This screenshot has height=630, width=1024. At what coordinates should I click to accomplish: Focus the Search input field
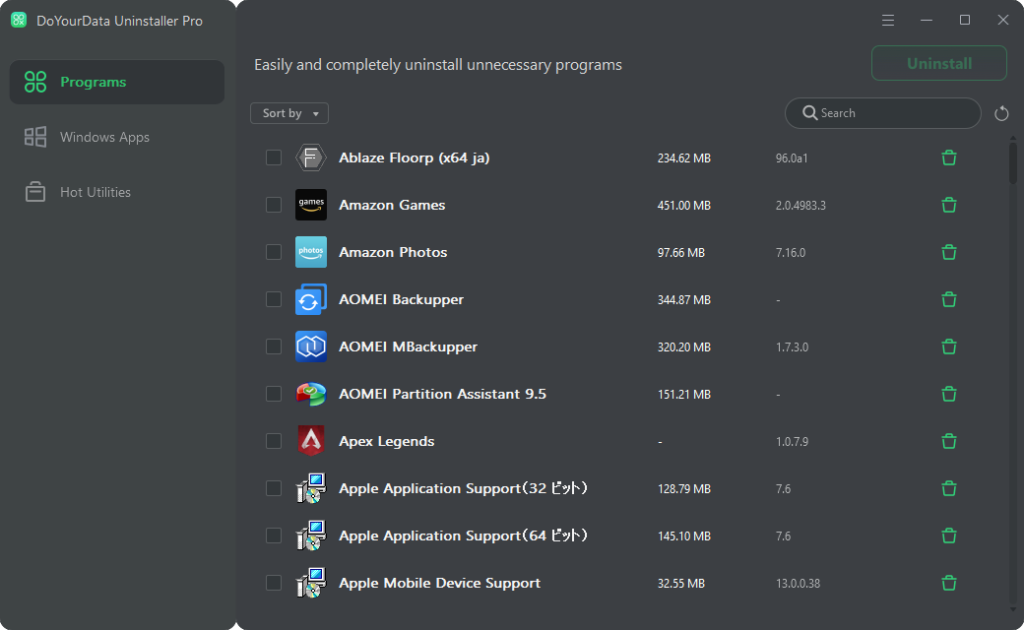coord(883,113)
